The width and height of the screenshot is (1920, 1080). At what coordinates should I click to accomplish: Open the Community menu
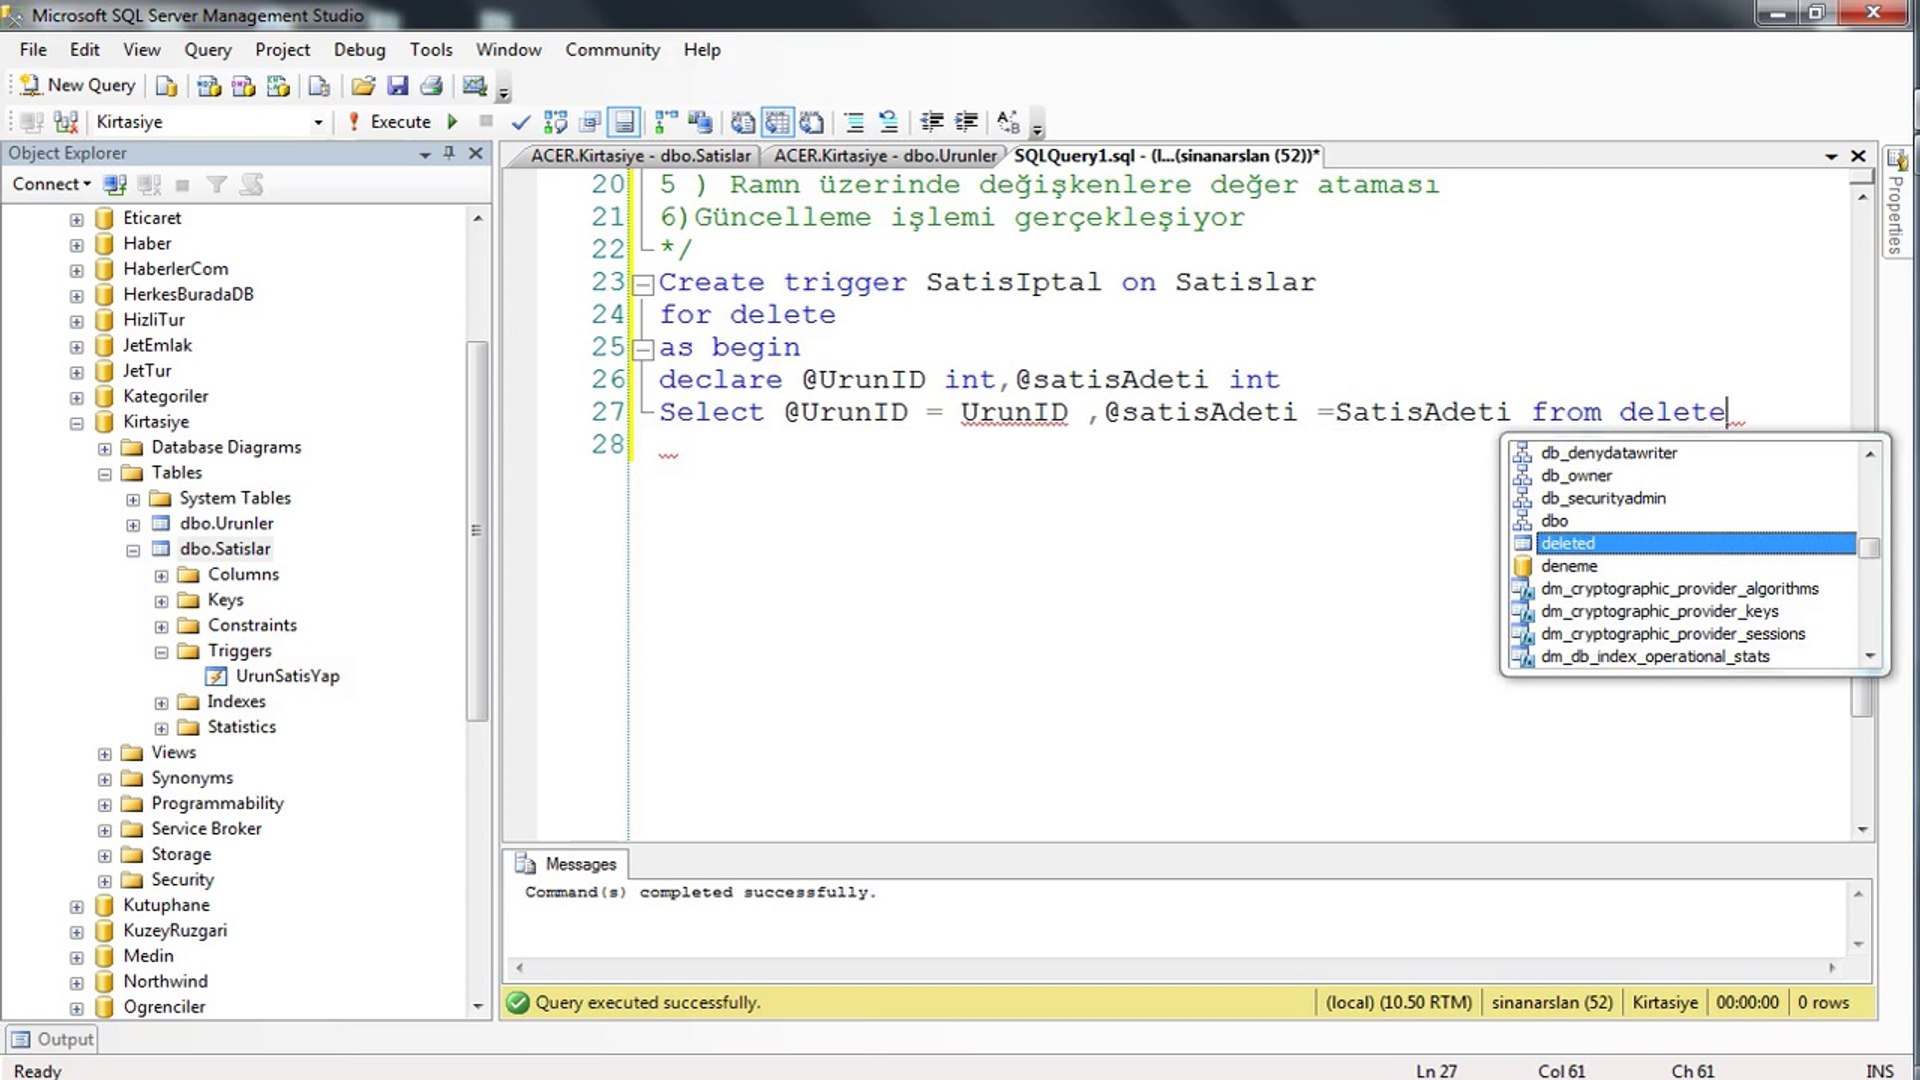(612, 50)
